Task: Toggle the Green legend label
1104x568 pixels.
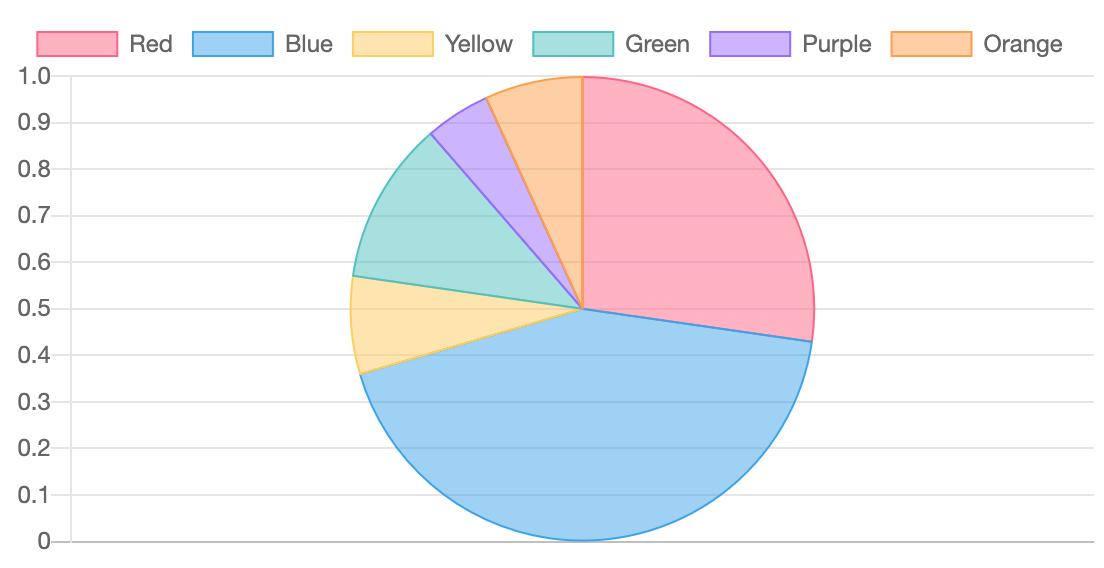Action: click(657, 44)
